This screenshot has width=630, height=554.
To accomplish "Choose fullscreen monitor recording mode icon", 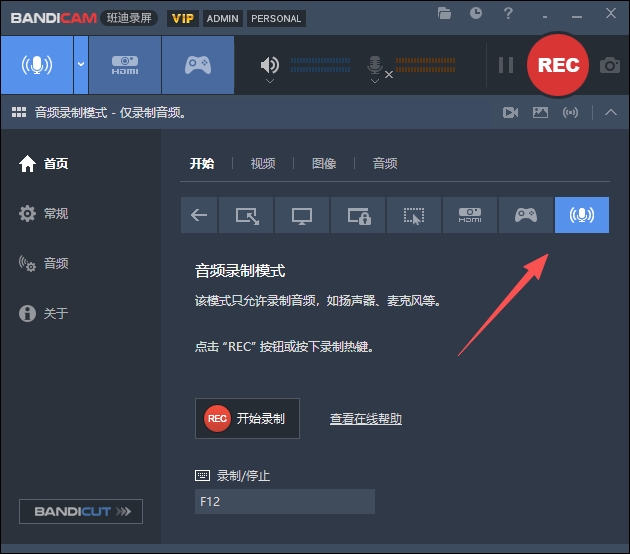I will point(302,215).
